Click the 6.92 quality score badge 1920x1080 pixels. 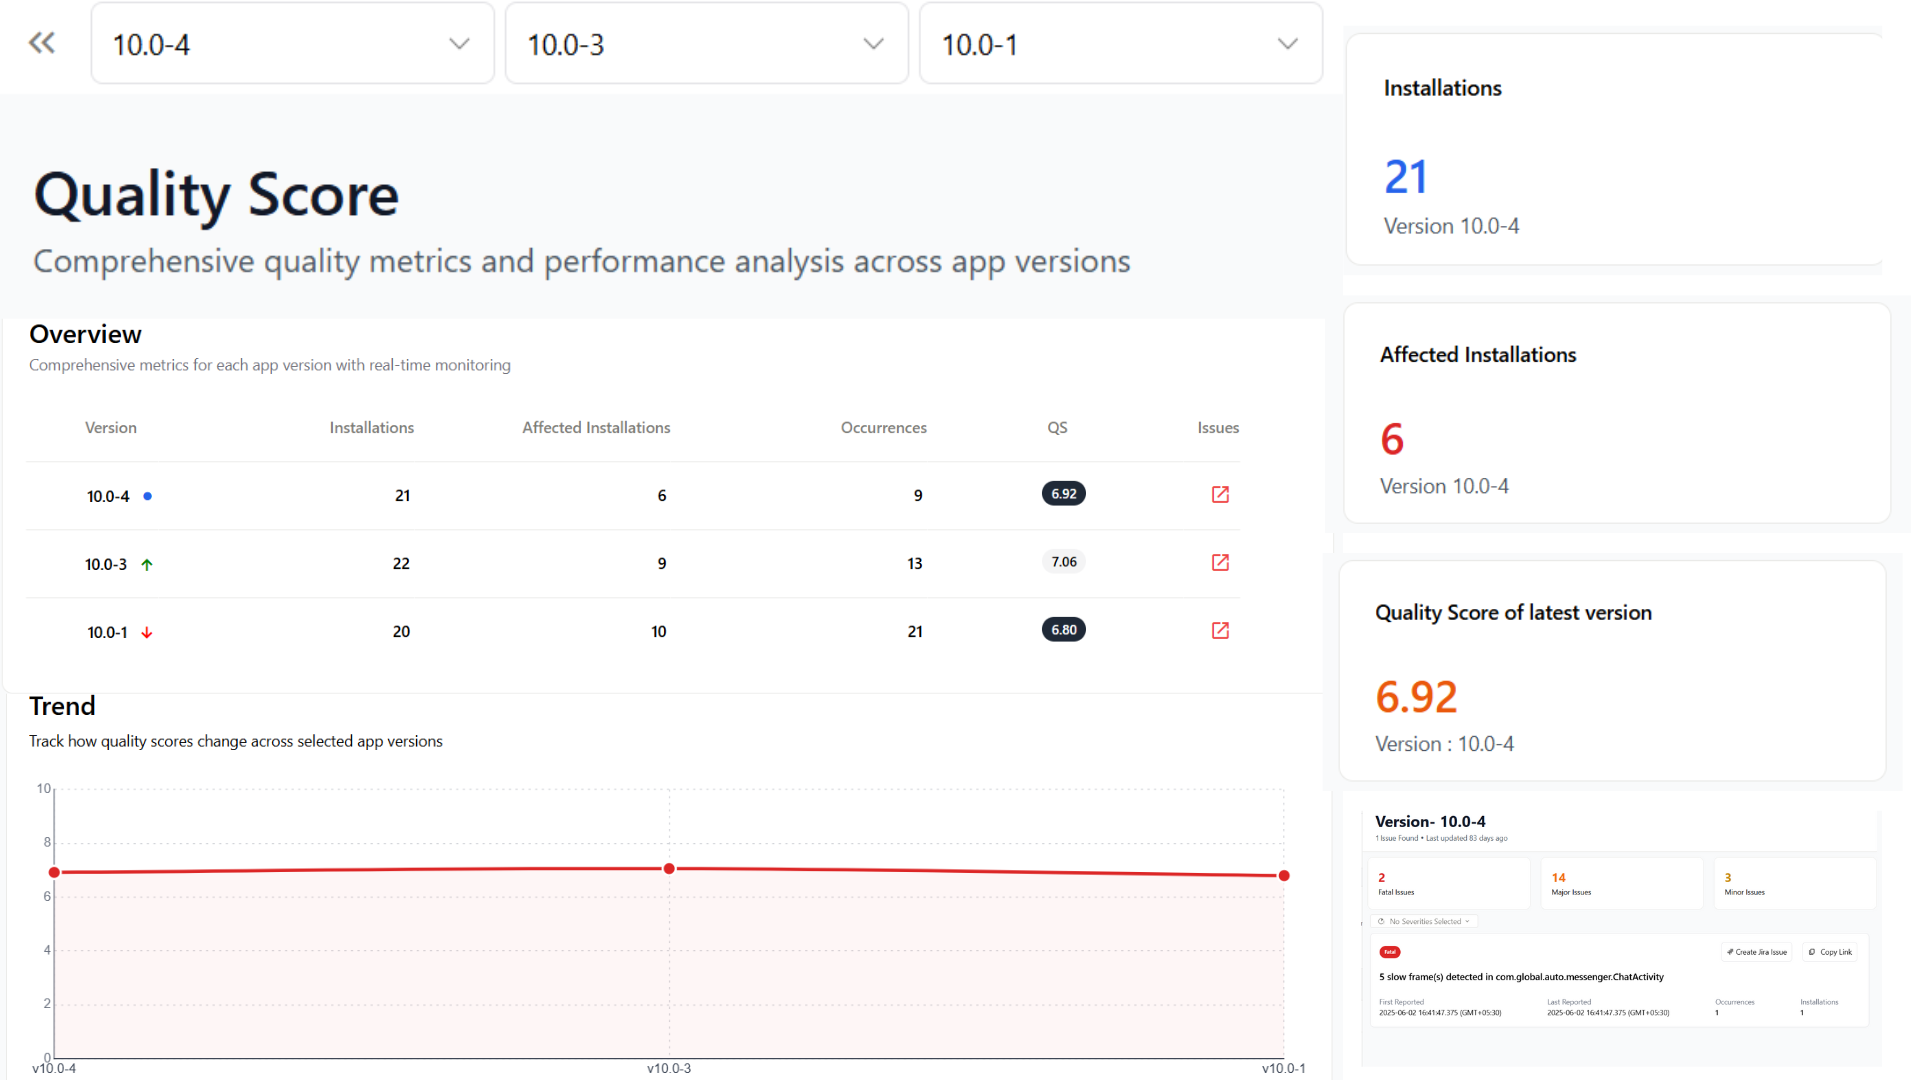[x=1063, y=494]
